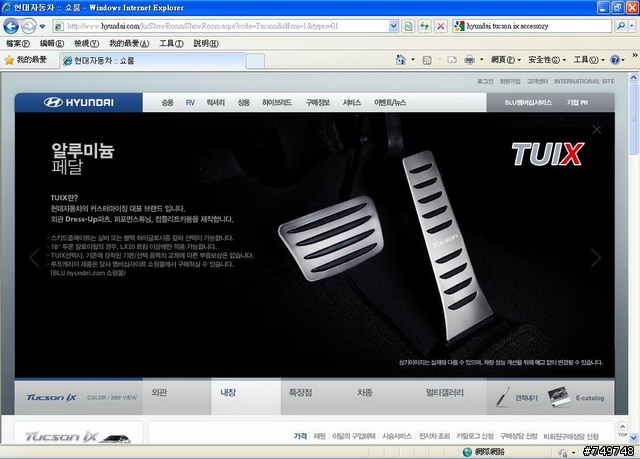Open a new blank tab

[x=256, y=61]
